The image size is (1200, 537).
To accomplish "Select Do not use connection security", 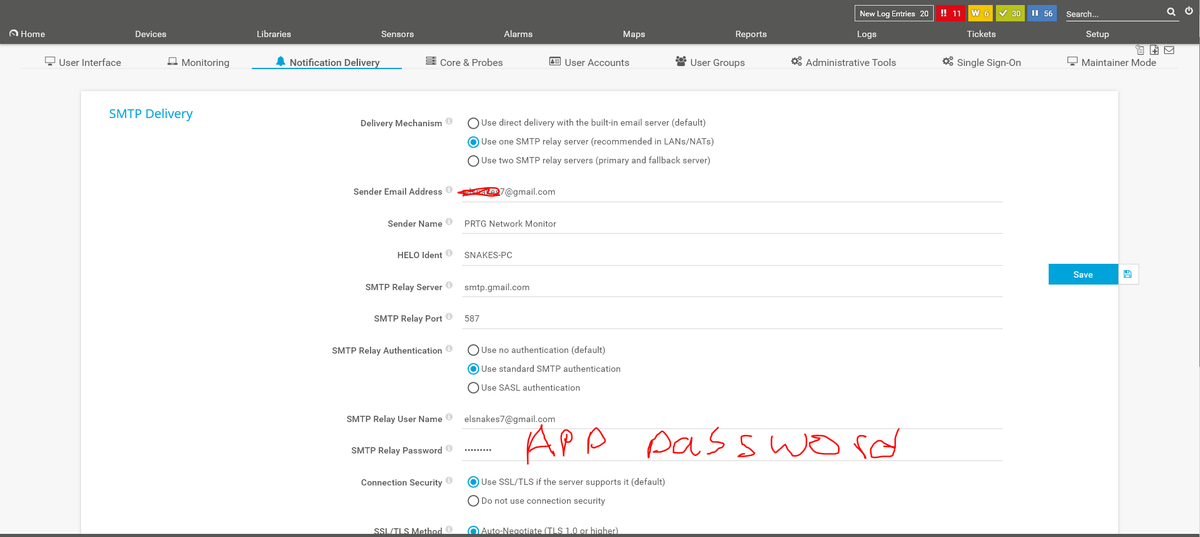I will tap(474, 500).
